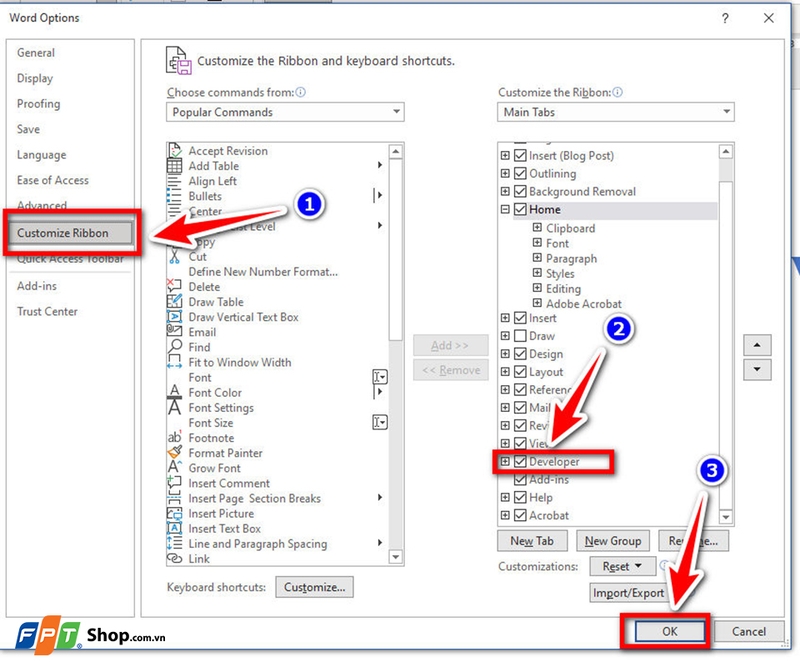Expand the Adobe Acrobat group node
Screen dimensions: 800x662
[537, 303]
